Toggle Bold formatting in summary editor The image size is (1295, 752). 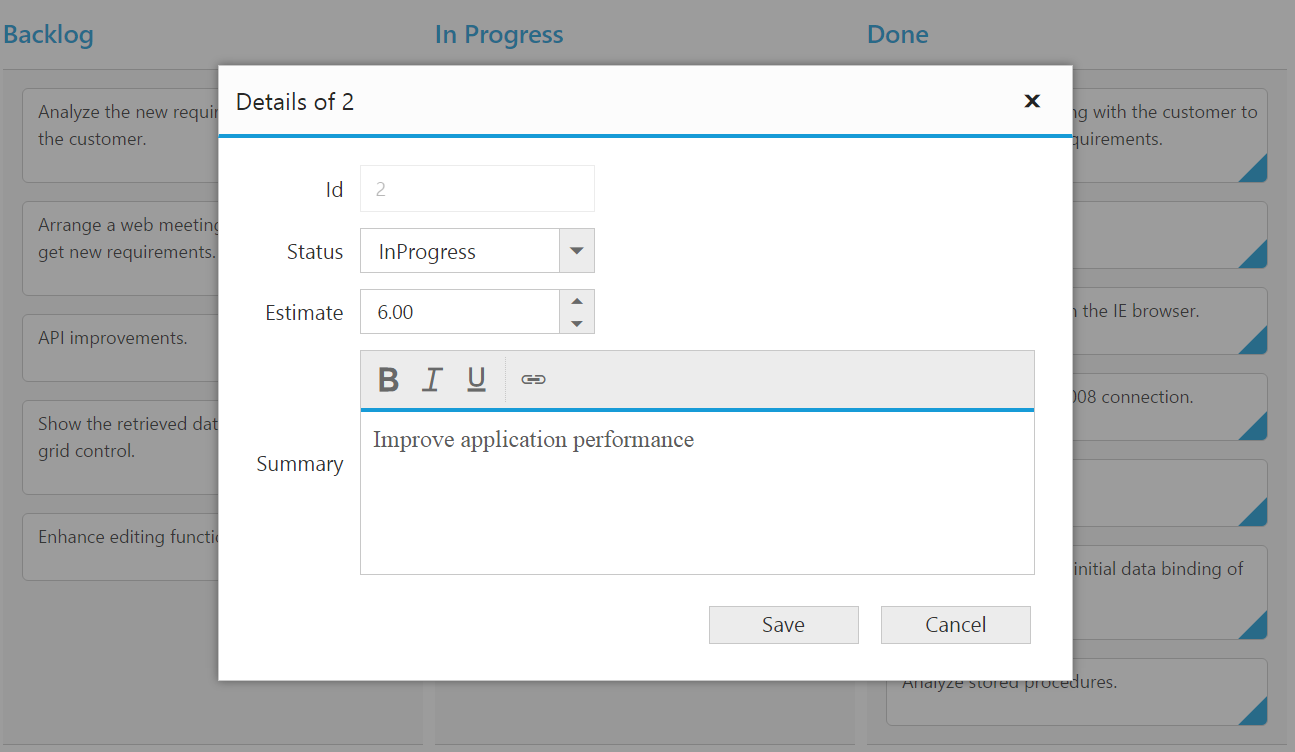pyautogui.click(x=389, y=380)
